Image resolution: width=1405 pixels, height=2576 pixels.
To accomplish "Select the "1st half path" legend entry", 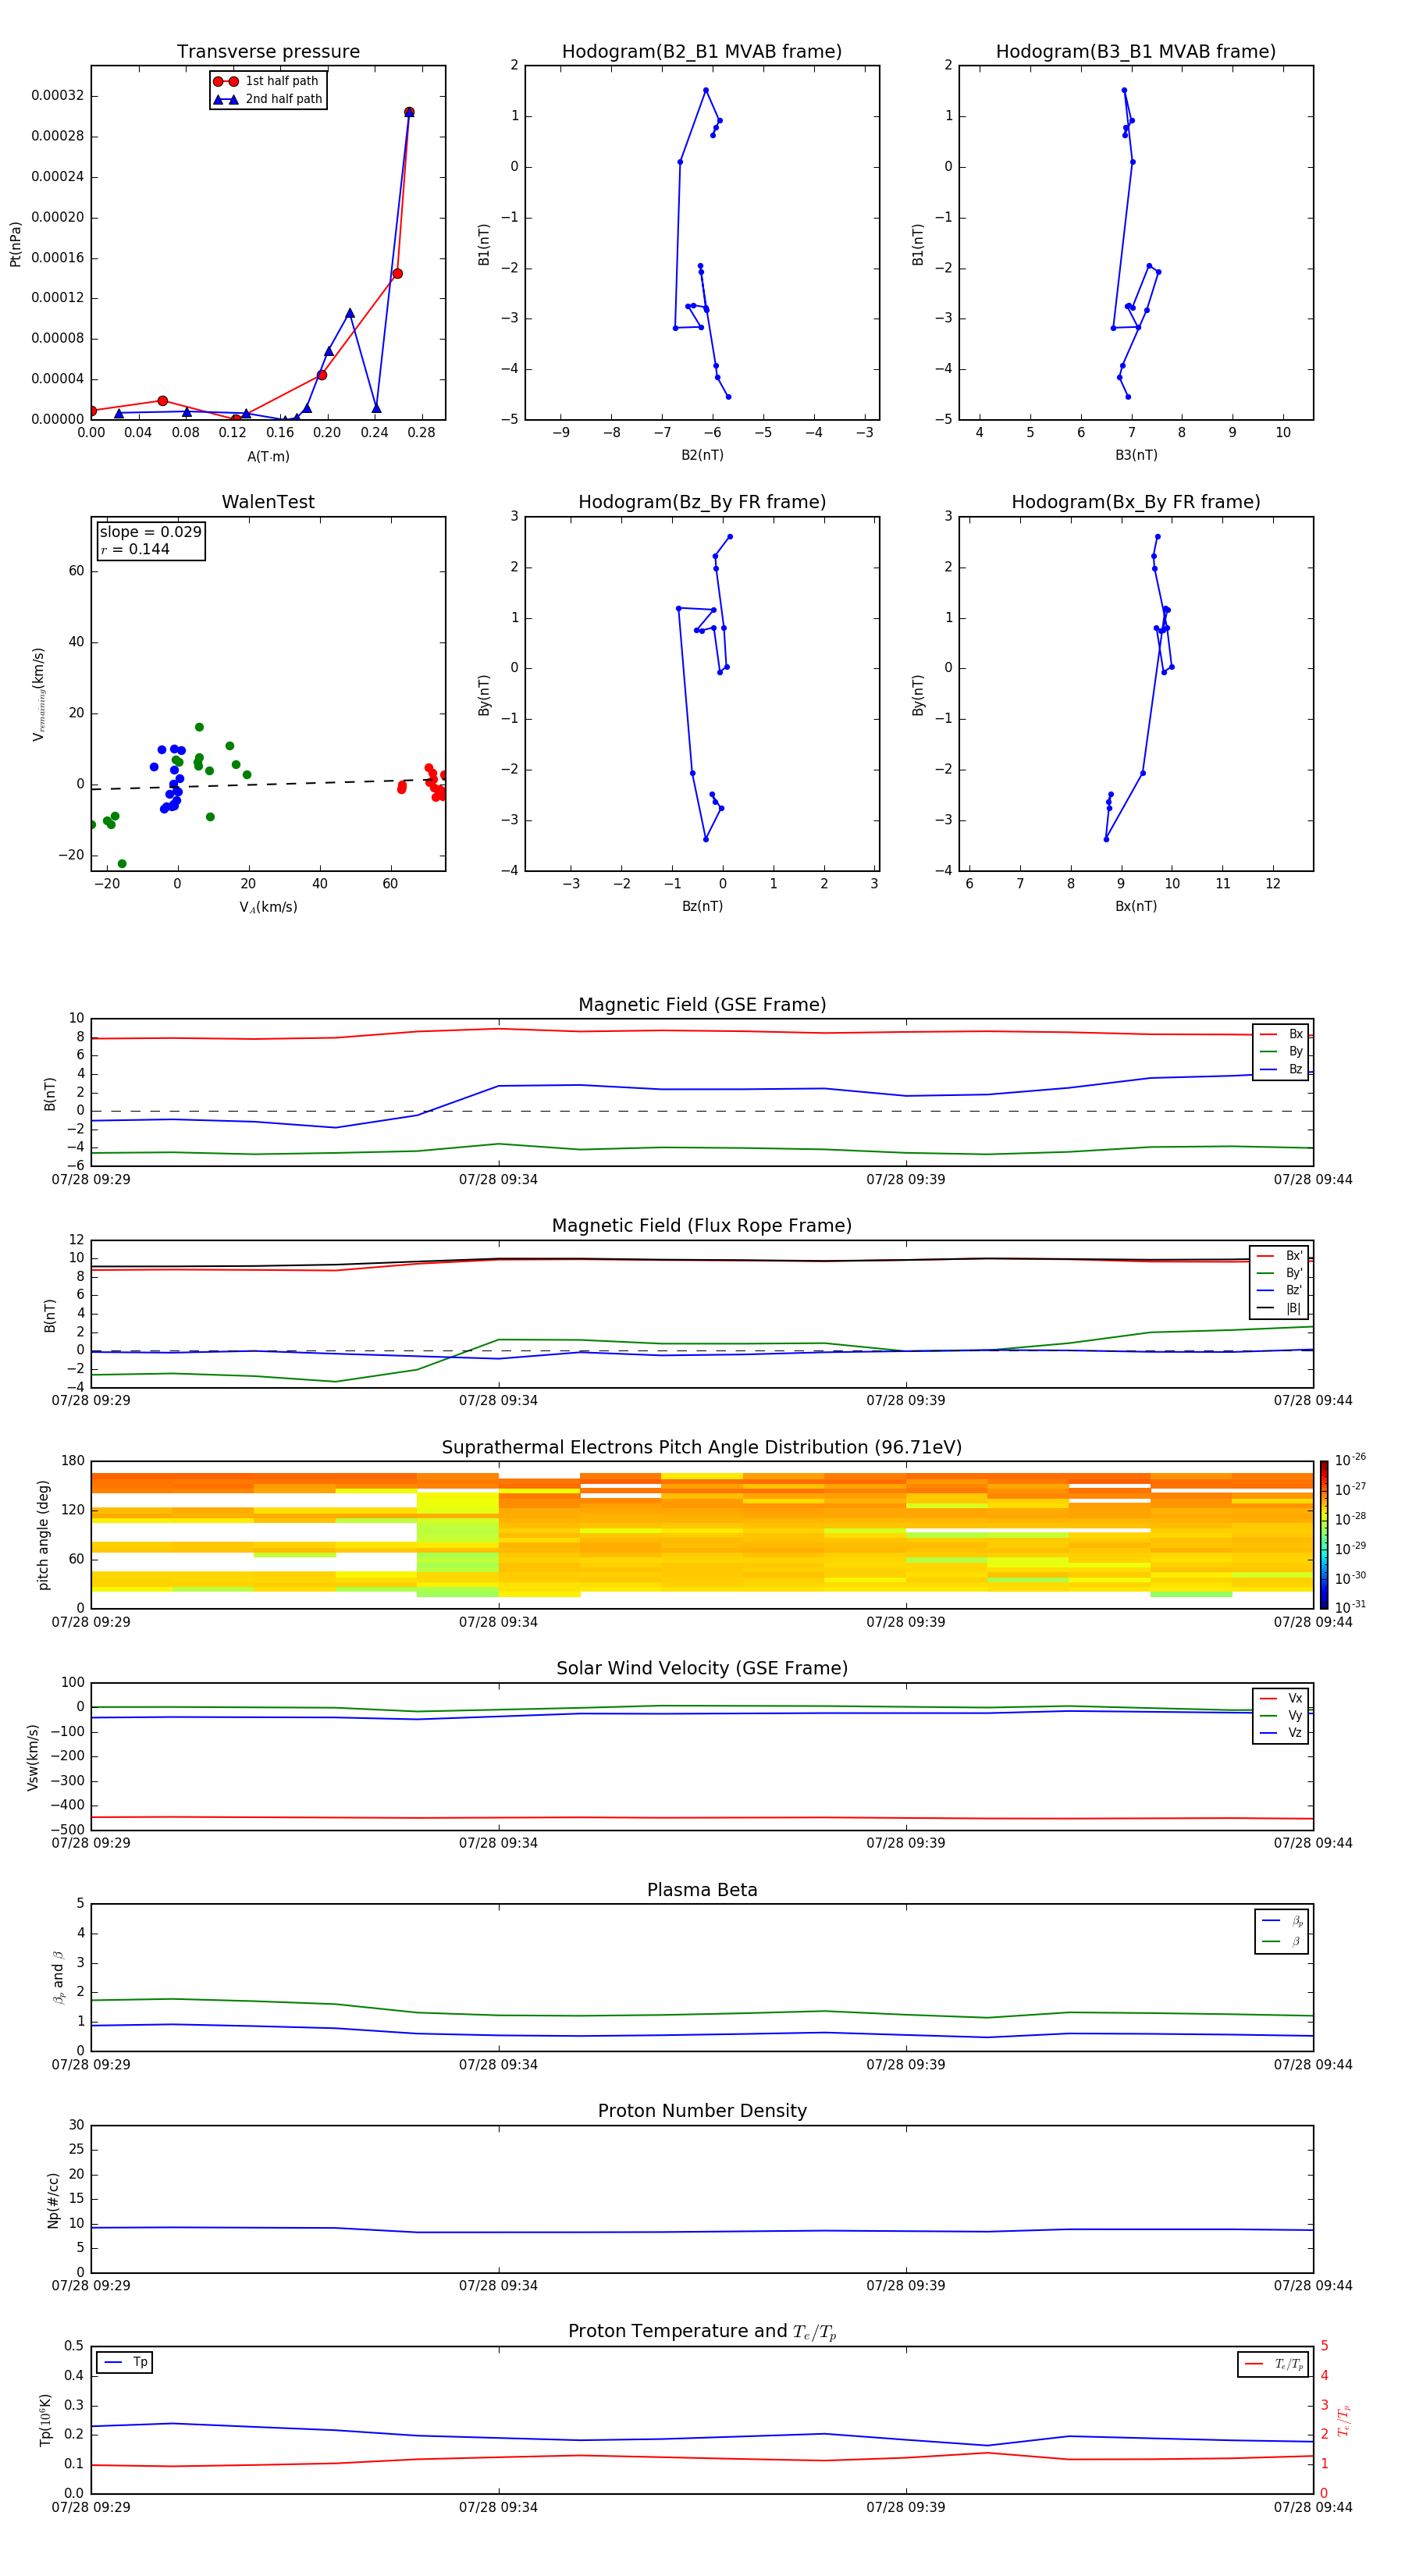I will tap(268, 81).
